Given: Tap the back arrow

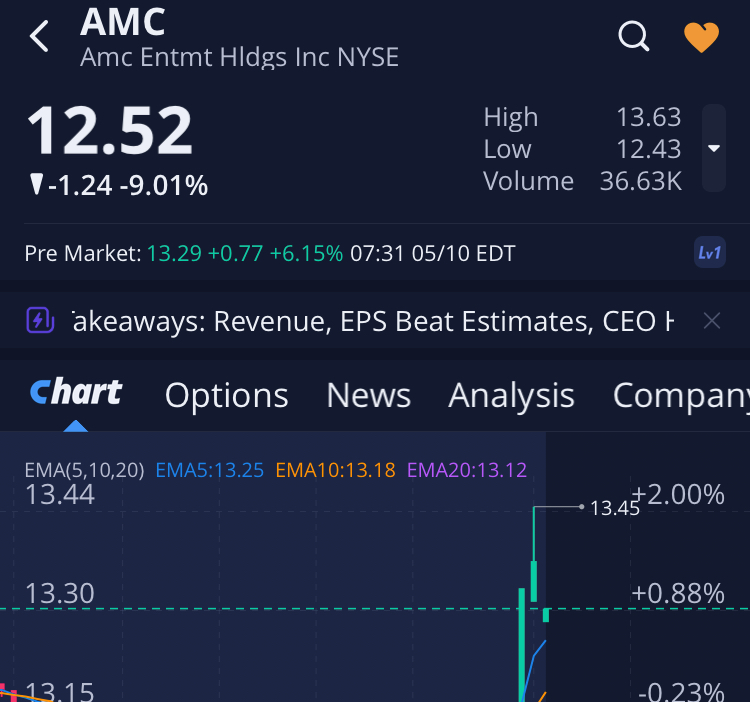Looking at the screenshot, I should [x=39, y=37].
